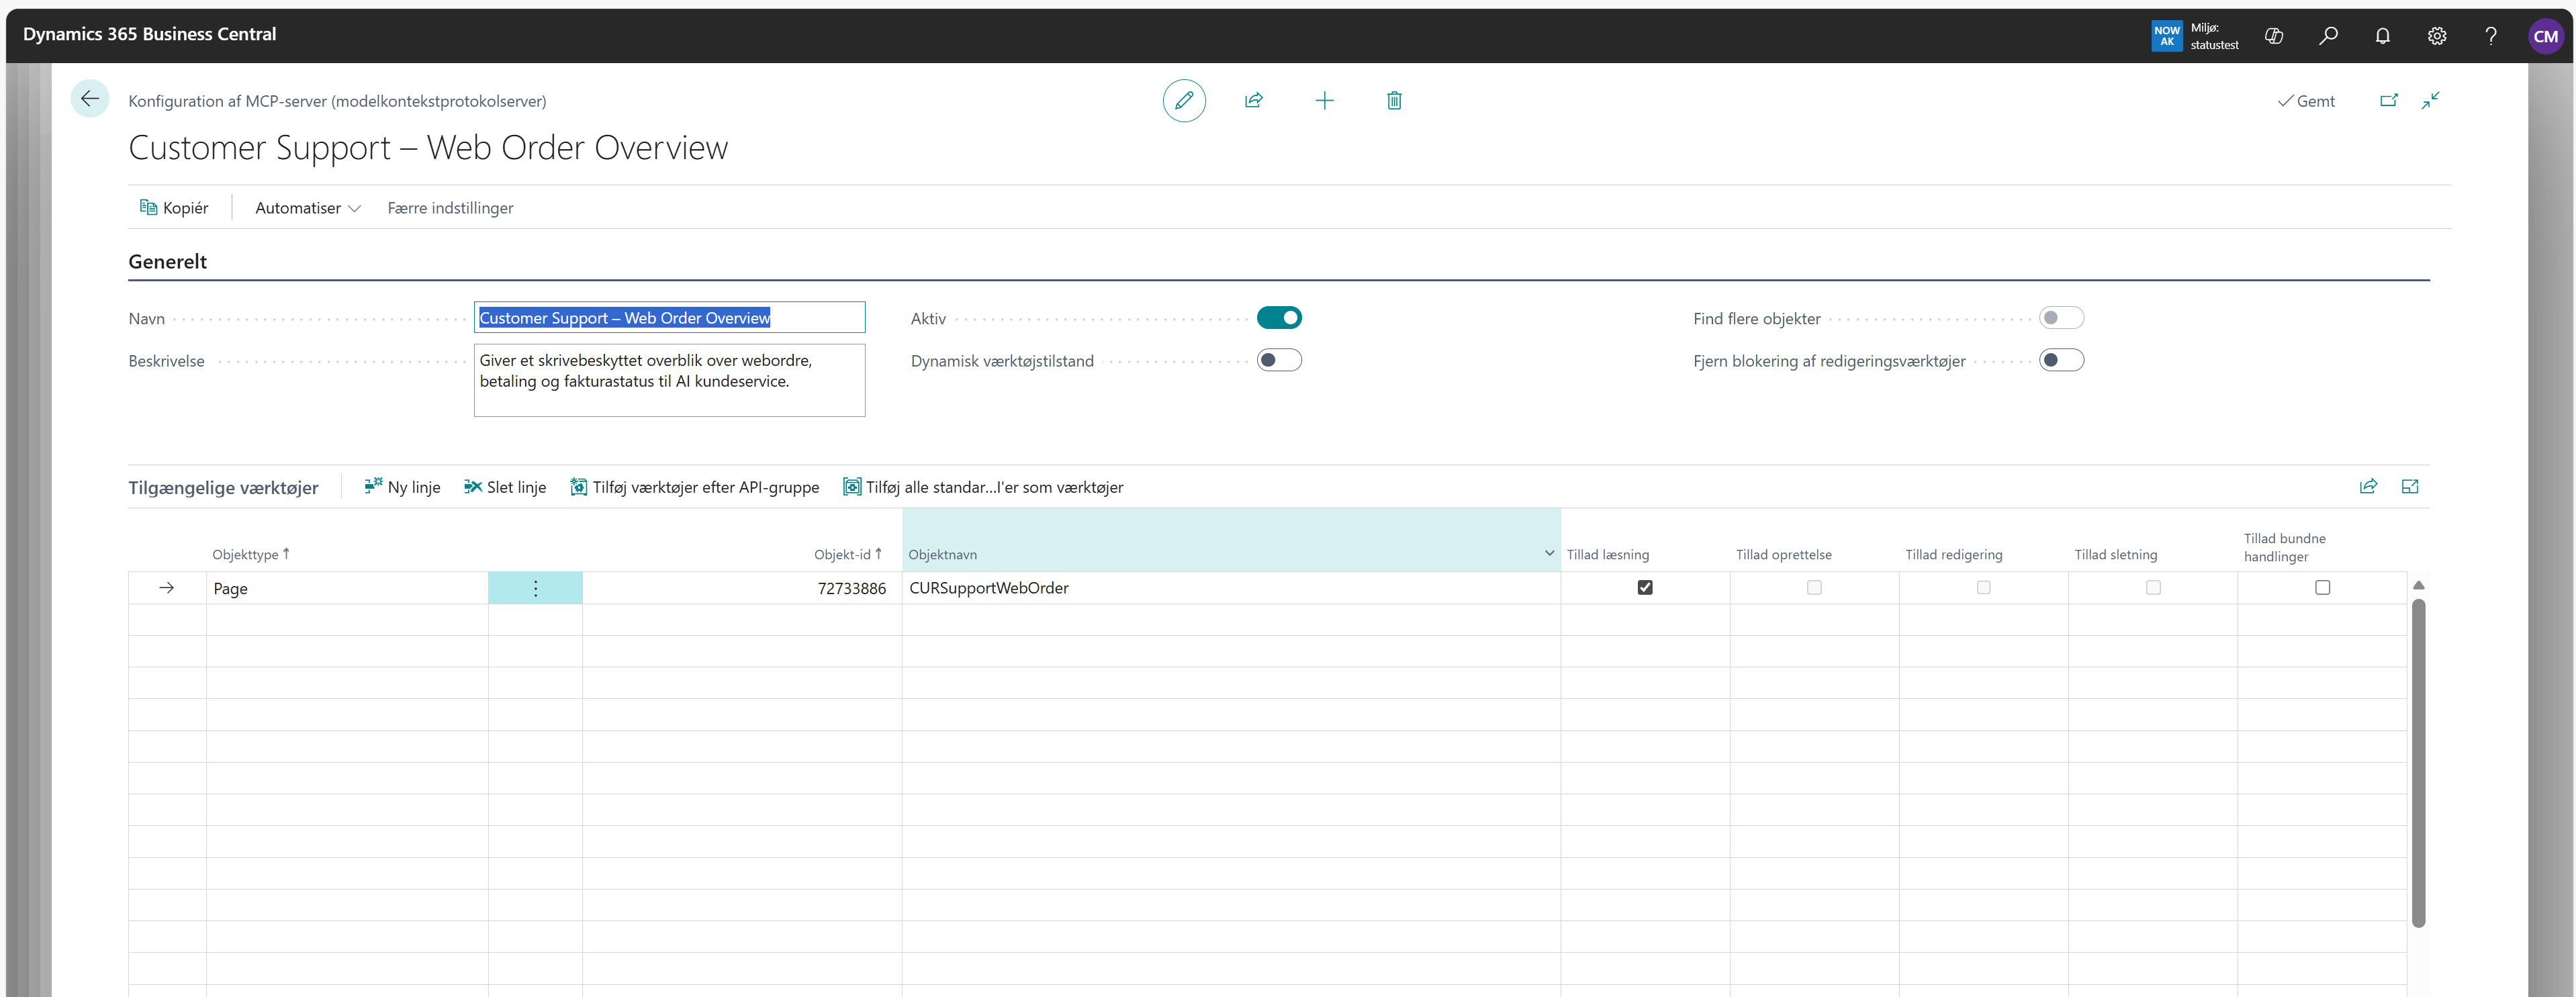Open the Copilot icon in top bar

[2274, 36]
